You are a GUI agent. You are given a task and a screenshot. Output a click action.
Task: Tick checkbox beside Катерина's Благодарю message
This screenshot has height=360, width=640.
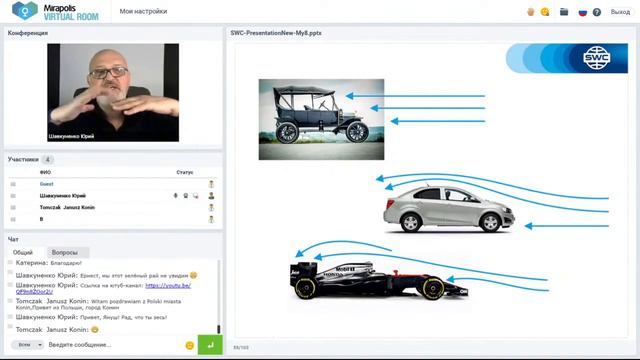tap(11, 262)
